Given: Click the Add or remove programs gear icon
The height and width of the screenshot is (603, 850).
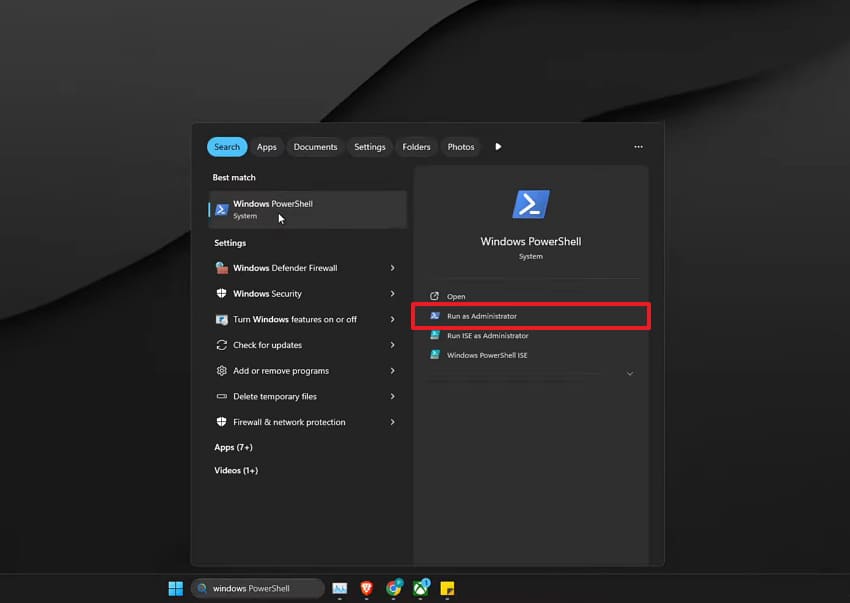Looking at the screenshot, I should [222, 371].
